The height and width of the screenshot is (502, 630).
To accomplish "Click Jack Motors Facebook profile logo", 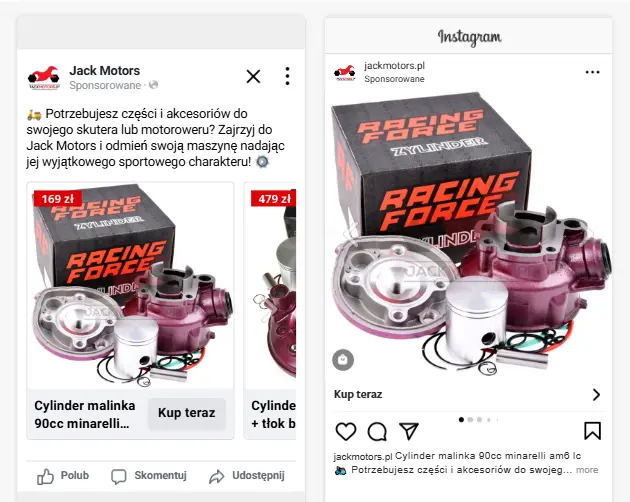I will point(44,76).
